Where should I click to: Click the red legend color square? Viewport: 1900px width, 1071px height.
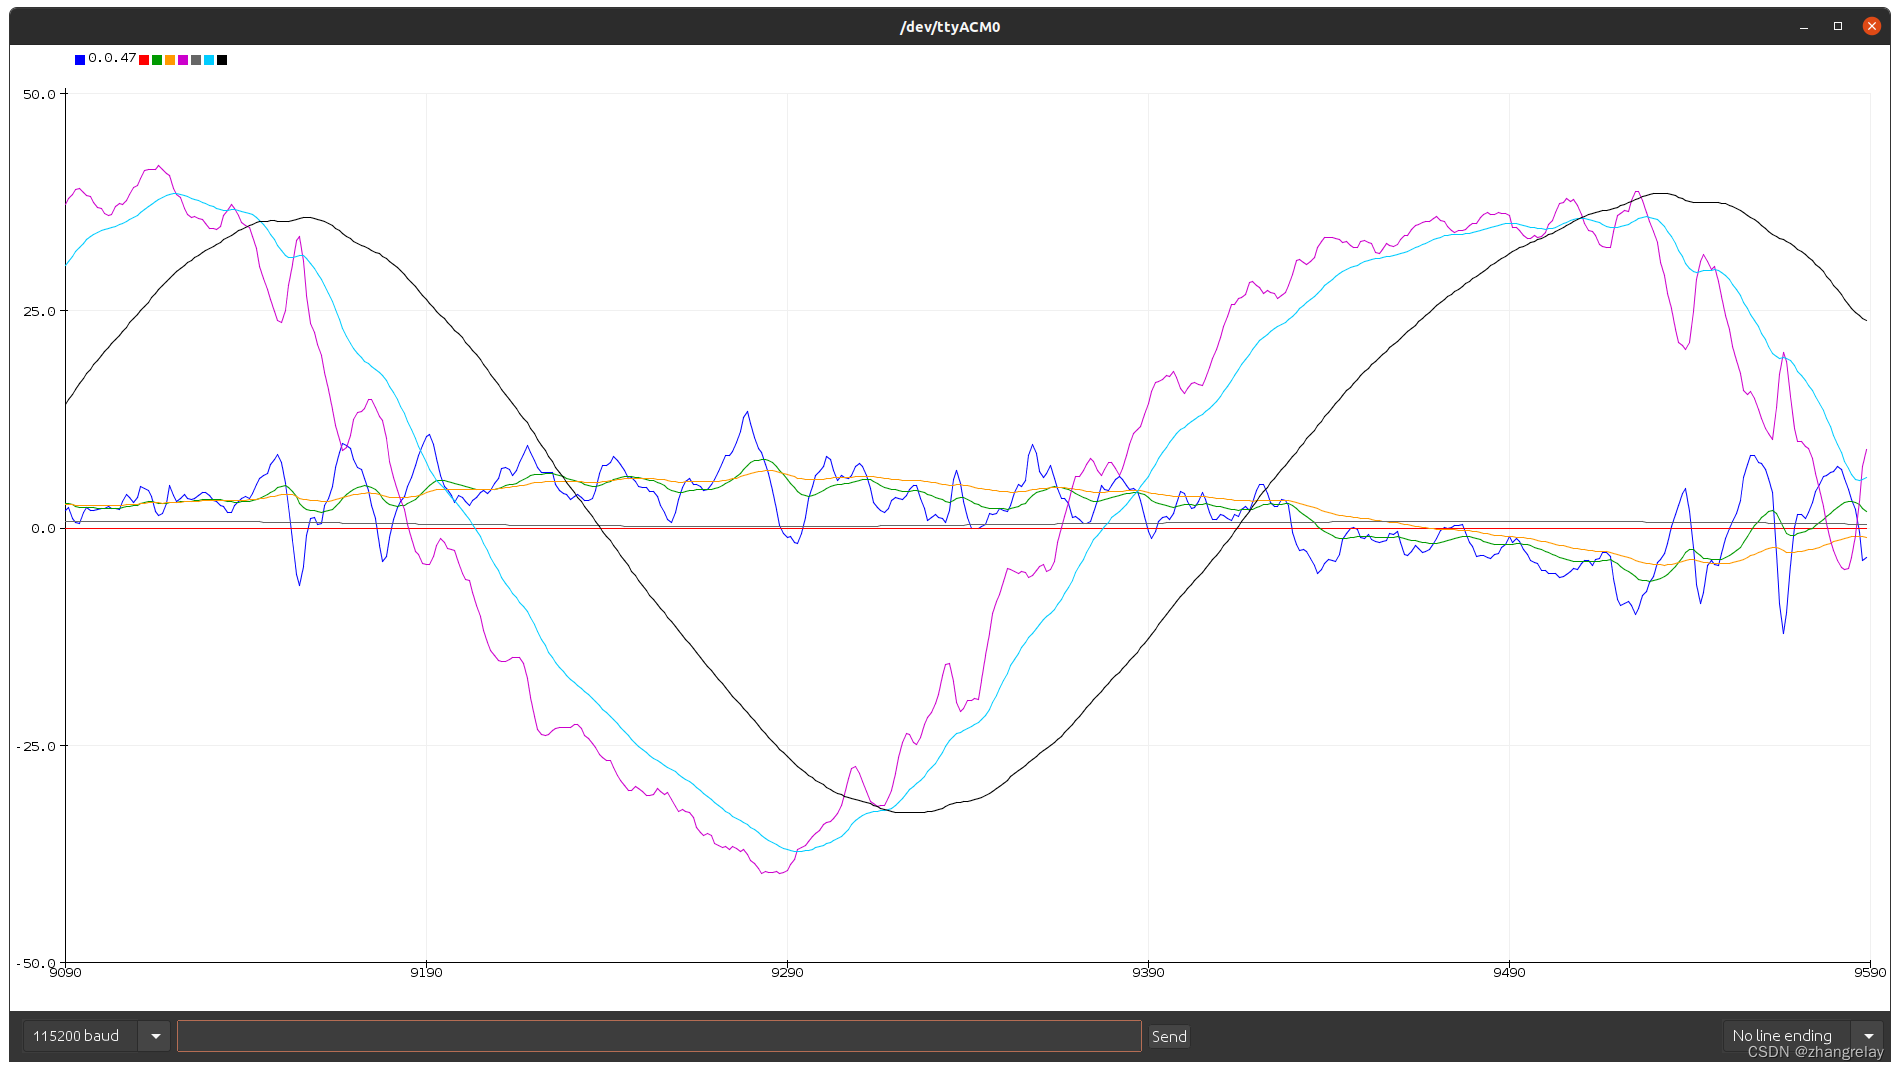(x=144, y=60)
